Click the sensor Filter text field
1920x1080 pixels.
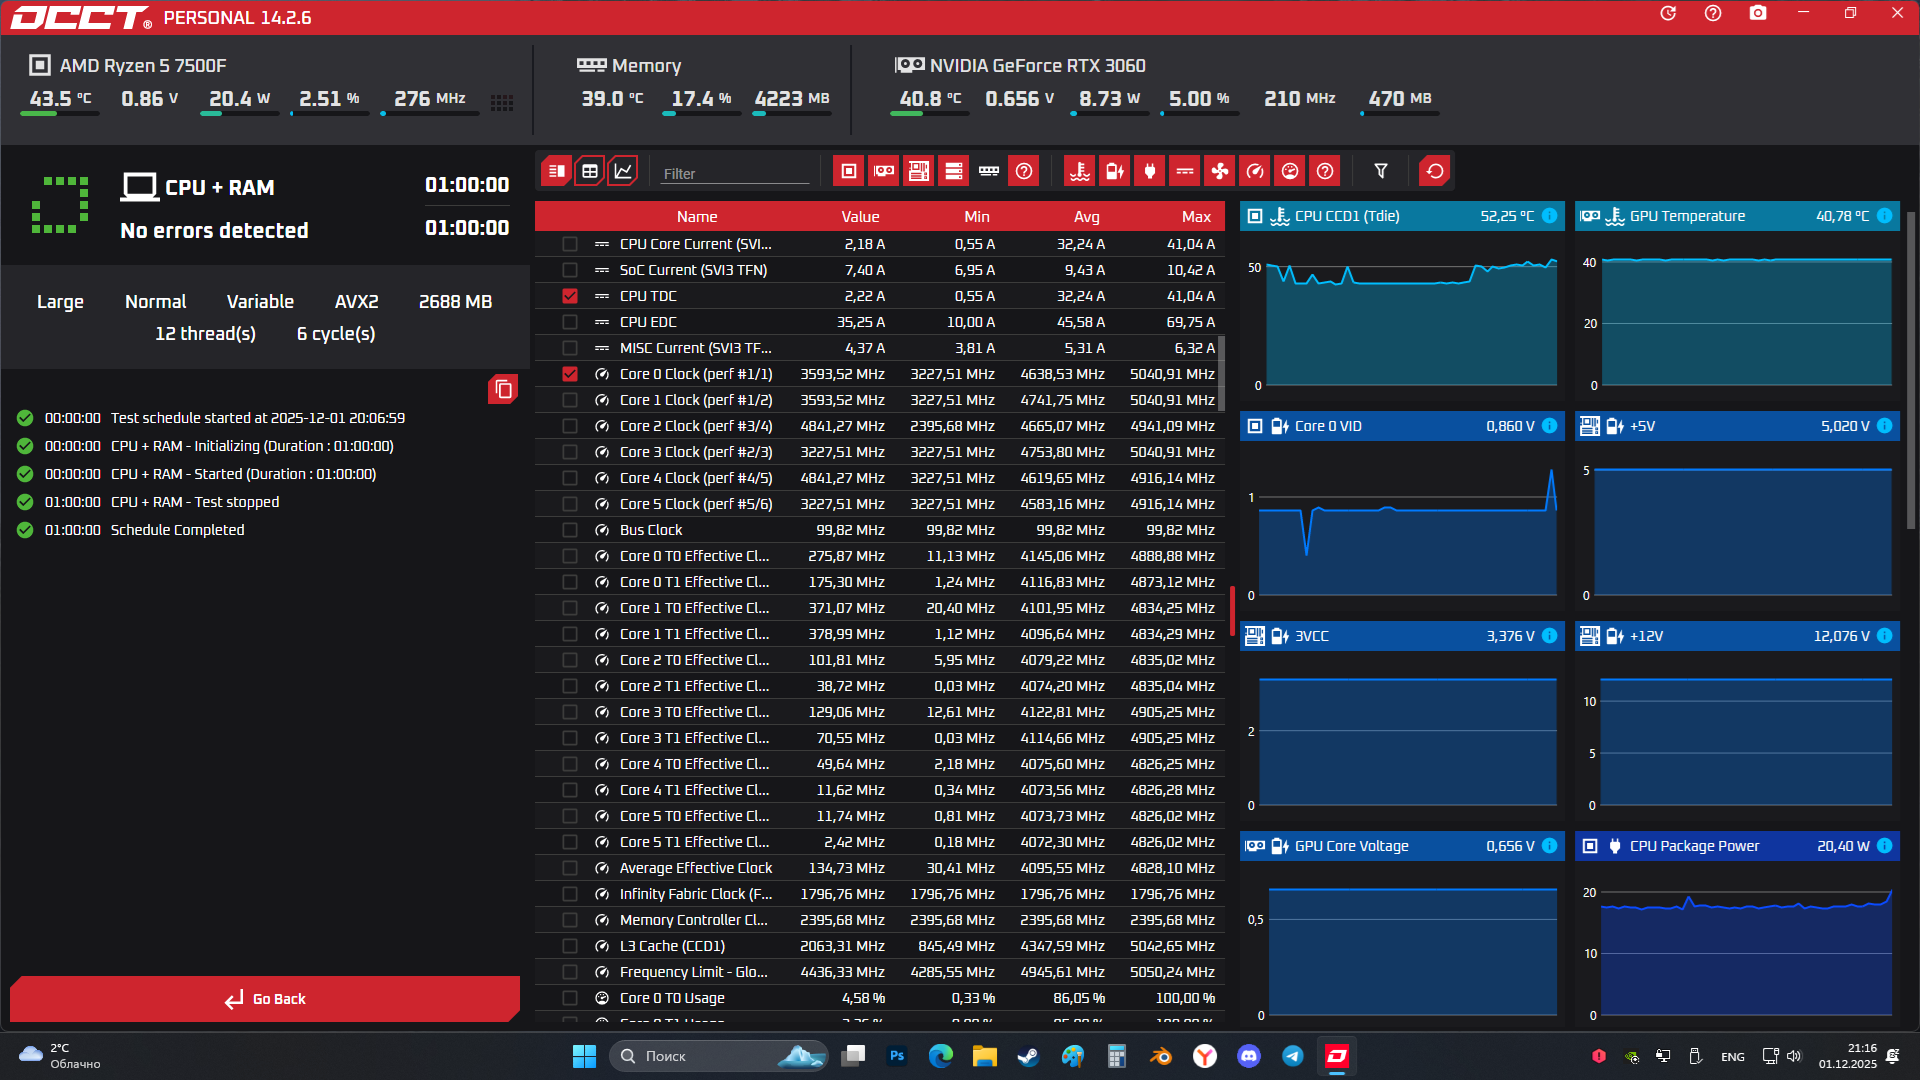click(x=735, y=173)
